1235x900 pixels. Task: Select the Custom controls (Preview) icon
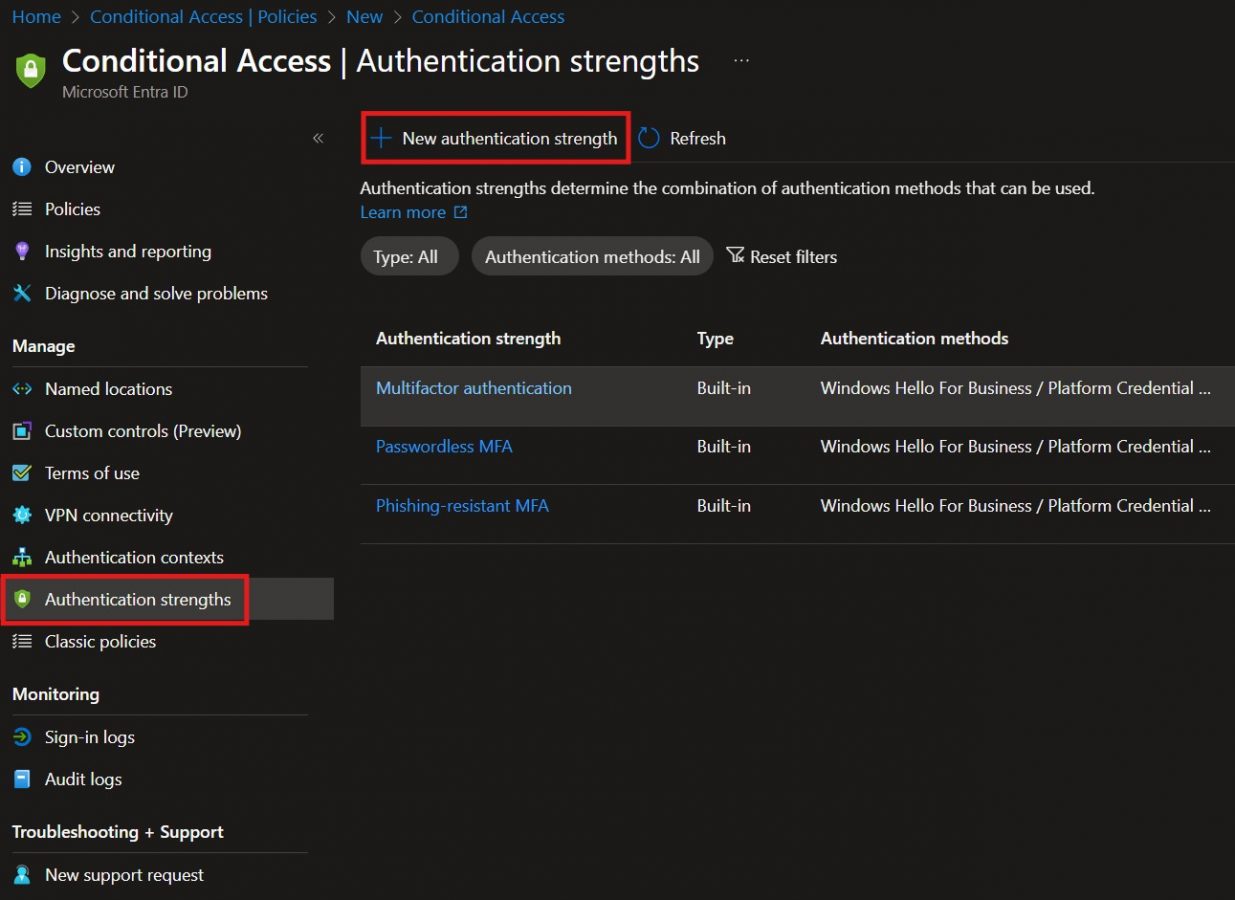point(22,431)
